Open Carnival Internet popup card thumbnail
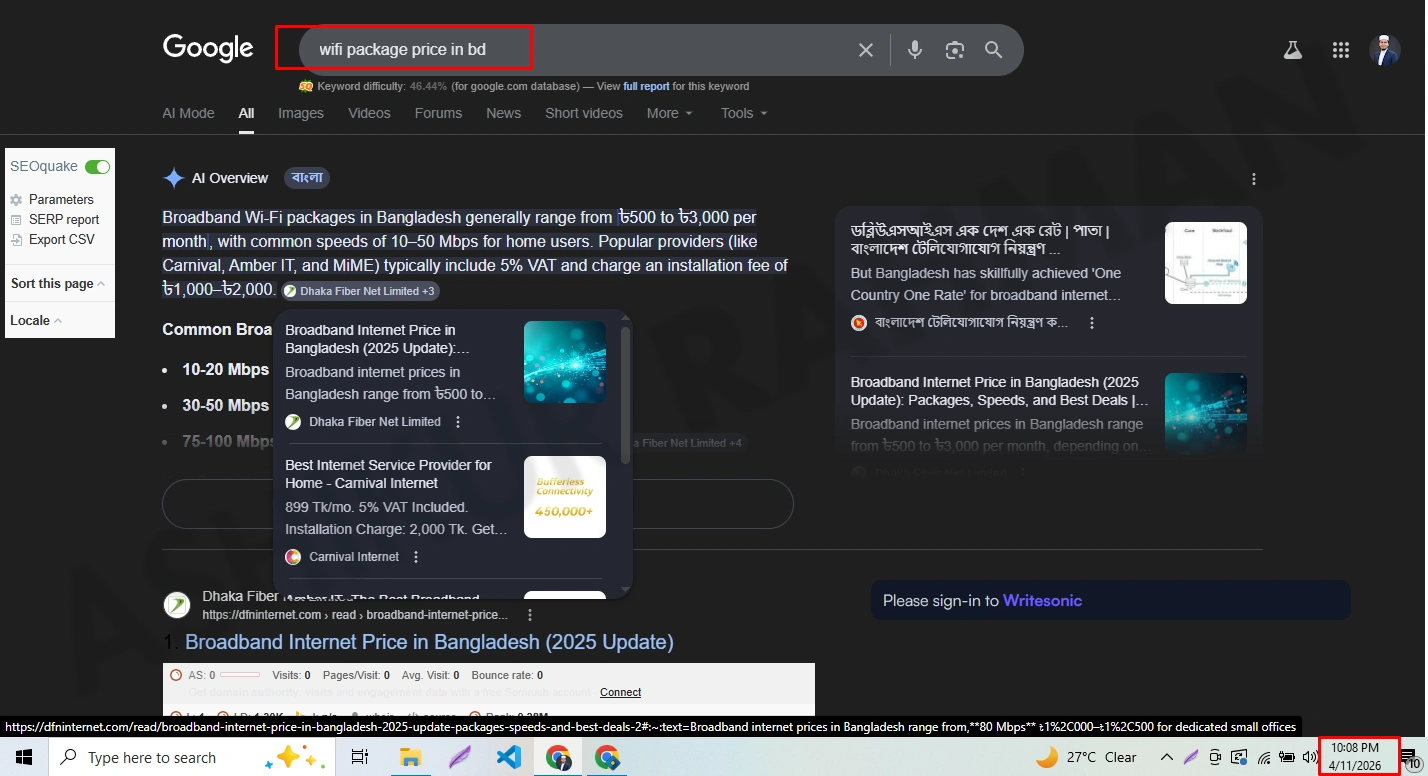Screen dimensions: 1428x776 click(565, 497)
